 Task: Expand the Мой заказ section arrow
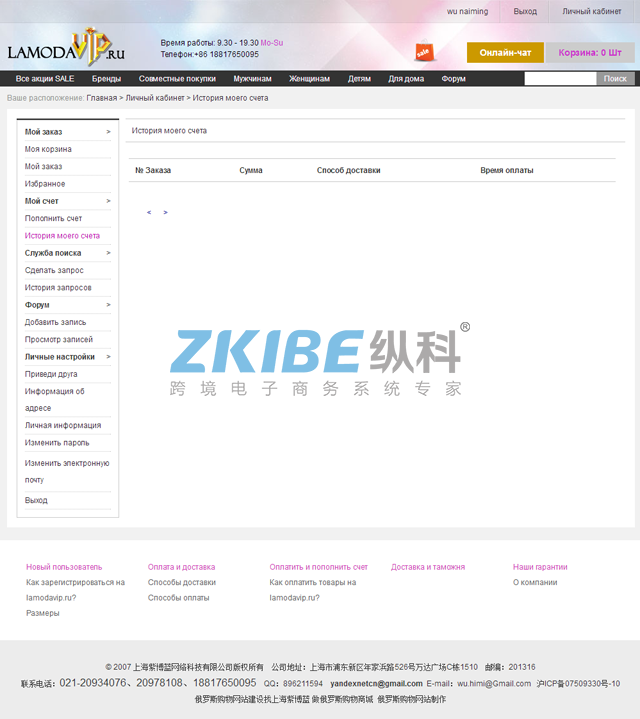(x=109, y=132)
